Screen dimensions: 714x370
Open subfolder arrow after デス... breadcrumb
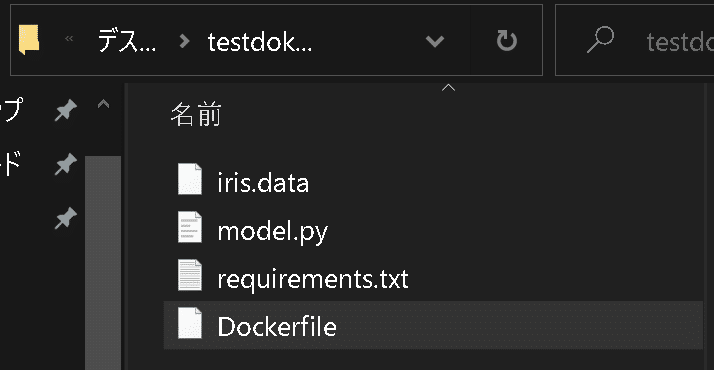pyautogui.click(x=184, y=41)
